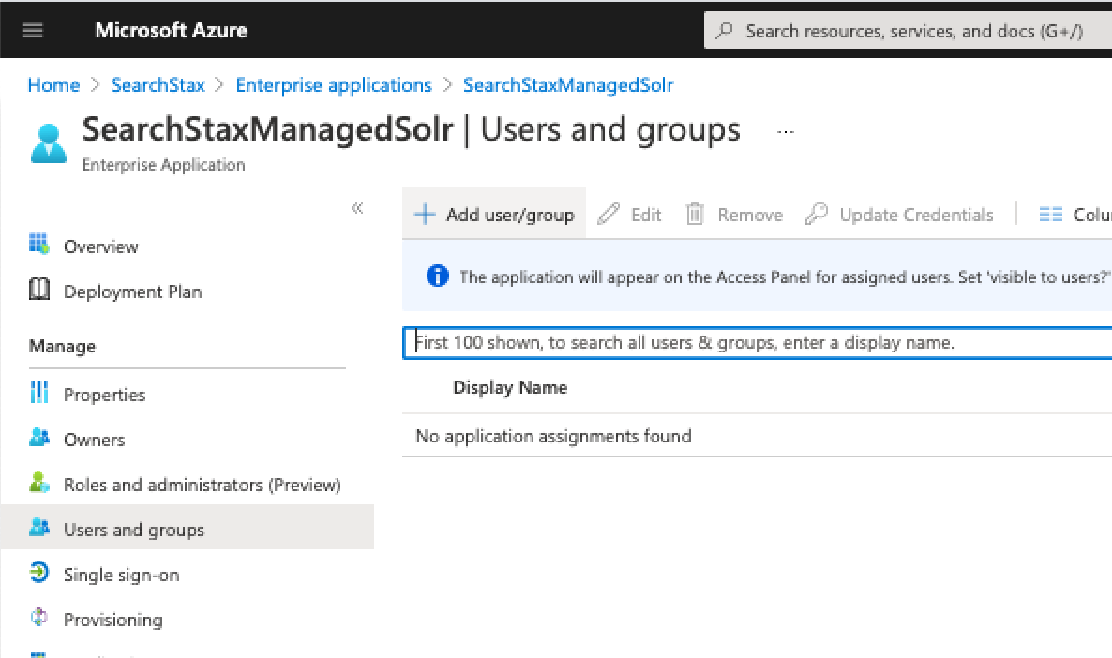1112x658 pixels.
Task: Open the ellipsis more options menu
Action: 785,132
